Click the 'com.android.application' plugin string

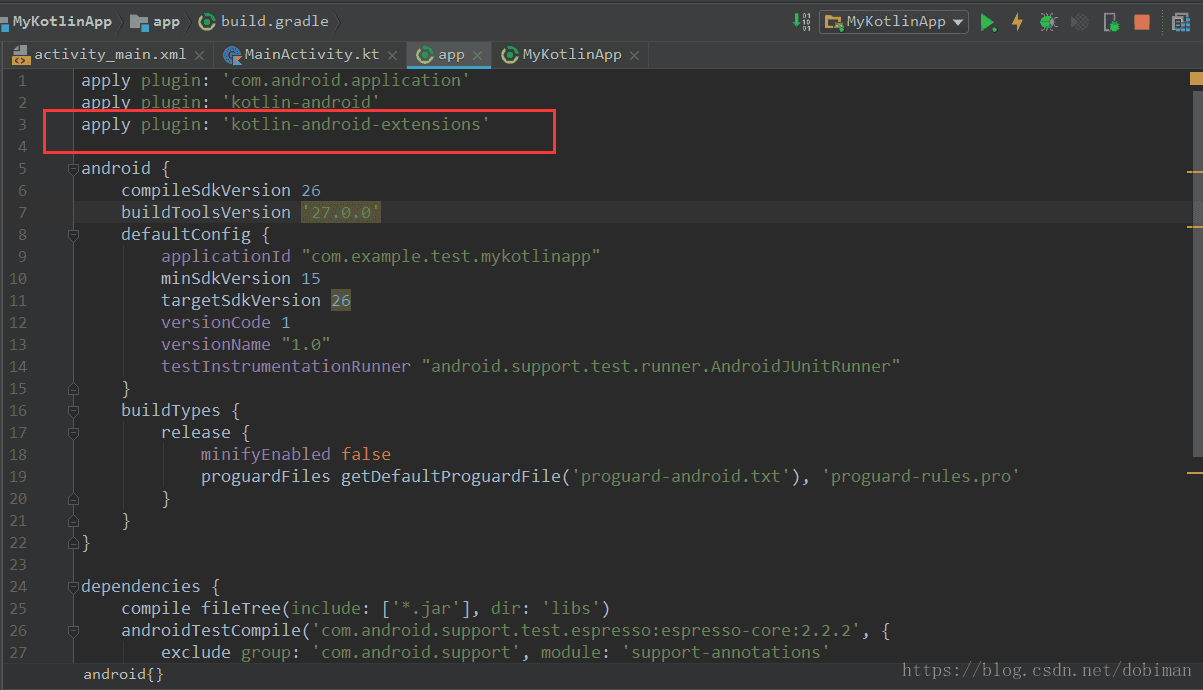[x=345, y=81]
